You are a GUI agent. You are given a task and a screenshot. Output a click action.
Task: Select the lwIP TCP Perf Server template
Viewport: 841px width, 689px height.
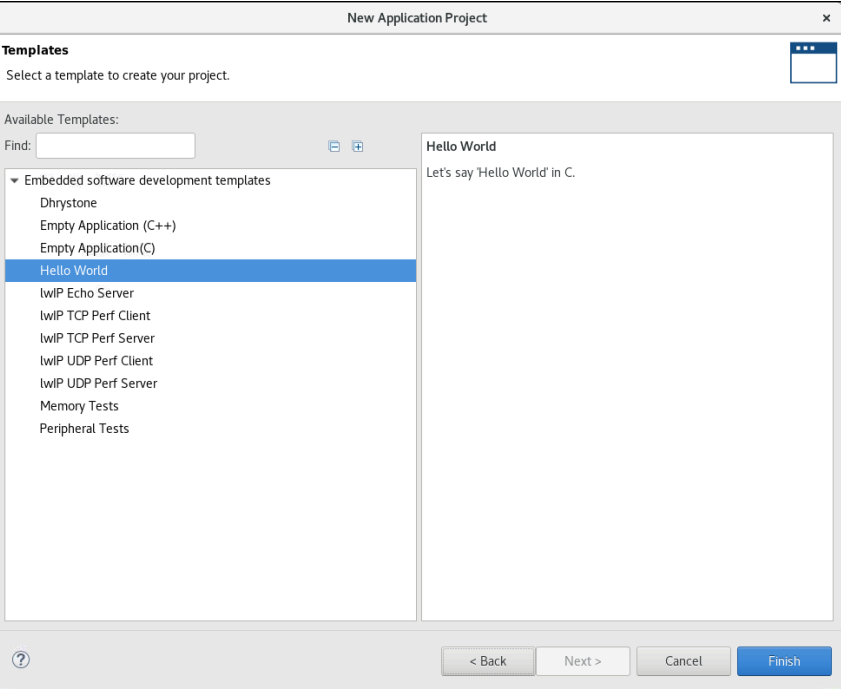point(97,337)
